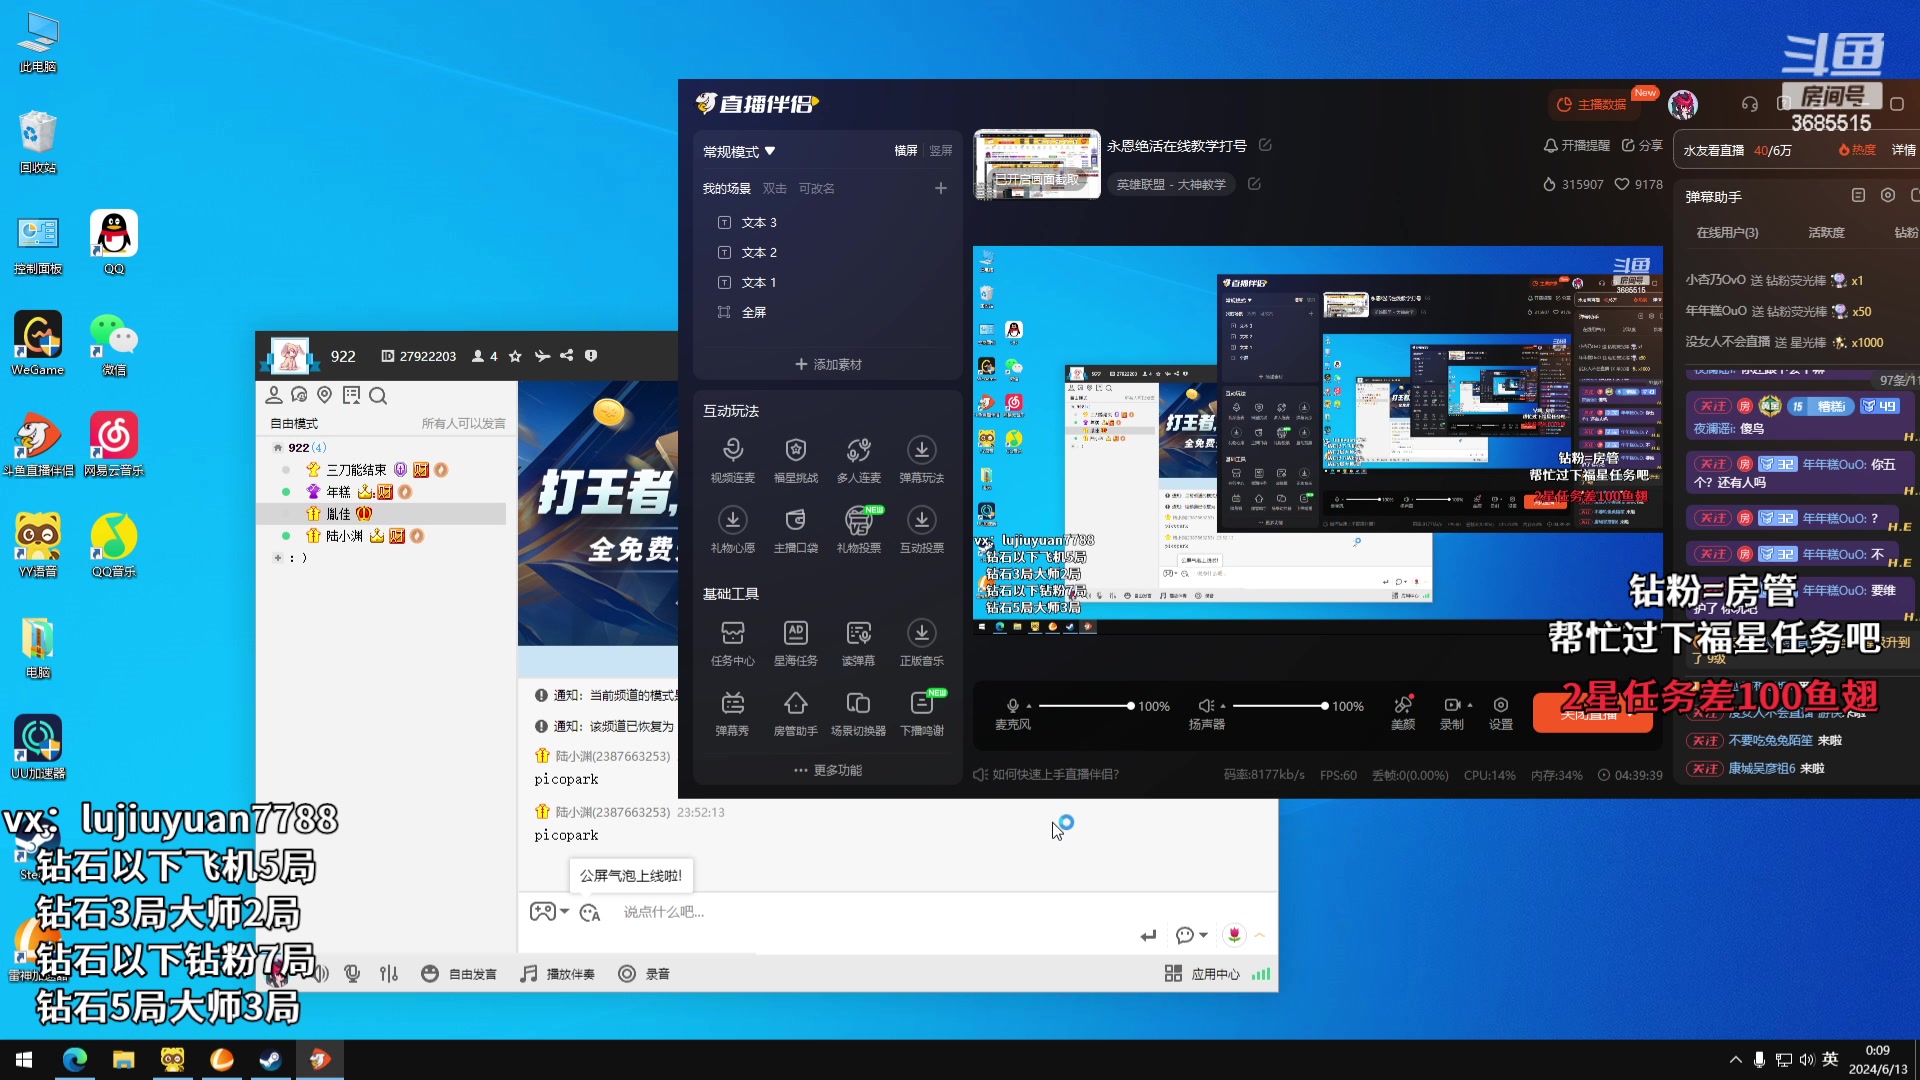Mute the 麦克风 microphone icon

point(1013,705)
